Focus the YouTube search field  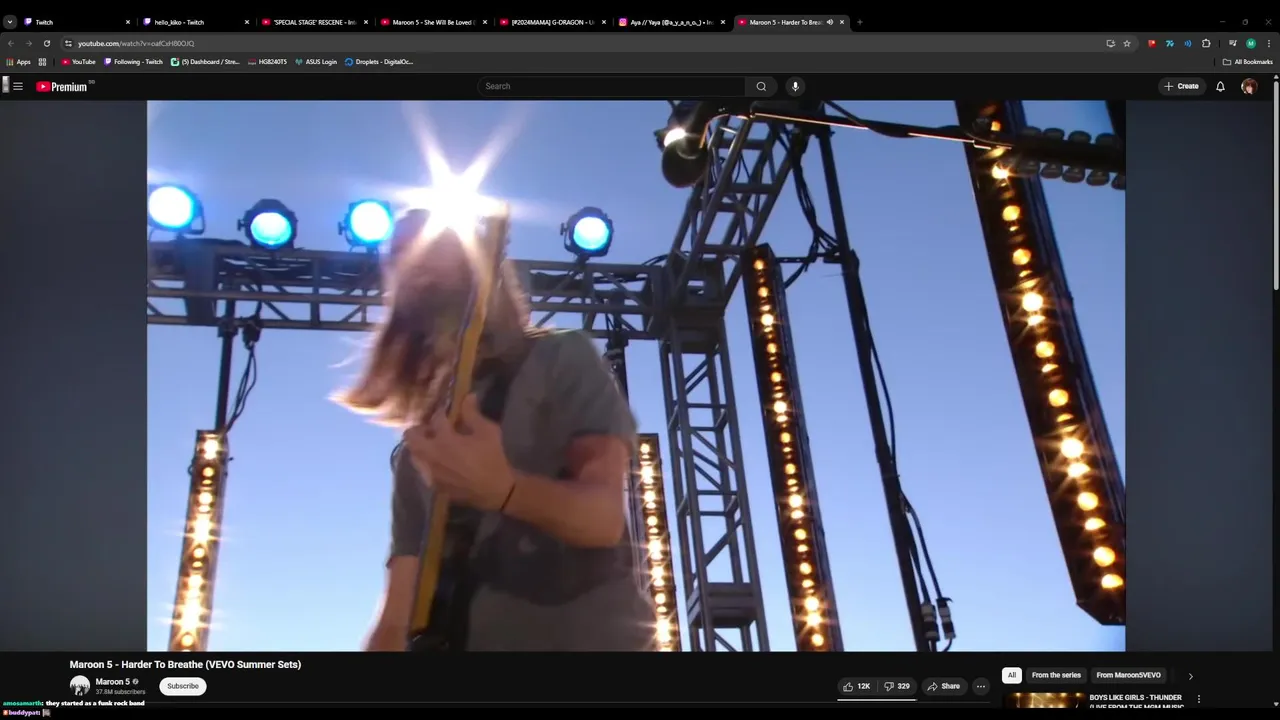[612, 86]
